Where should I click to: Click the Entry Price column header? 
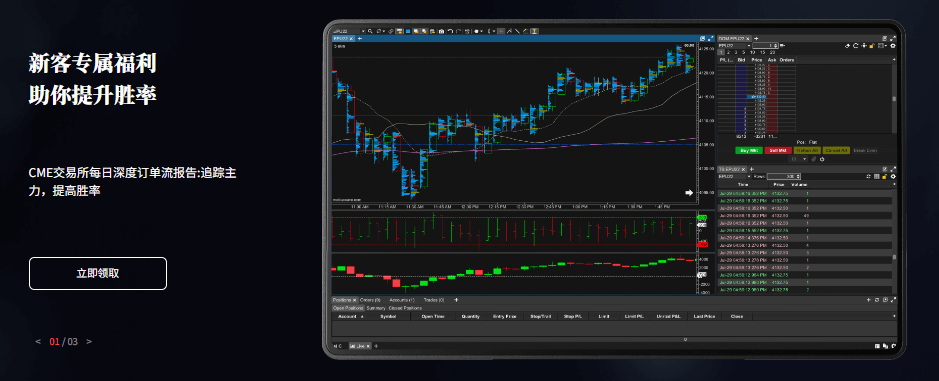tap(504, 316)
